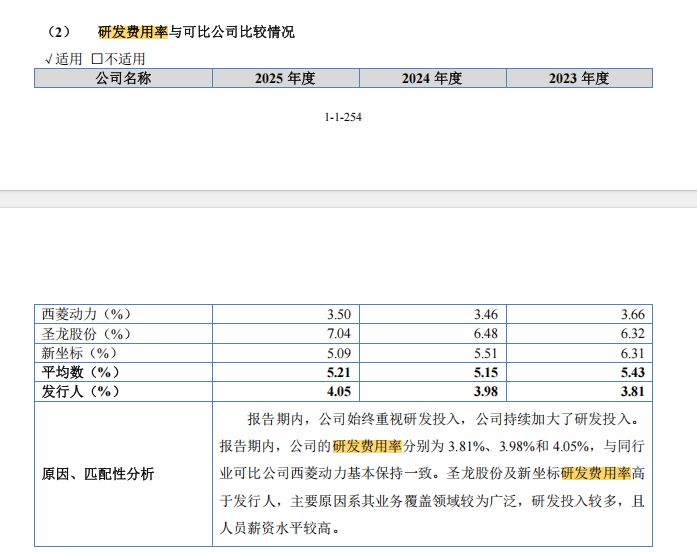Click the 原因、匹配性分析 label cell
The image size is (697, 553).
tap(123, 474)
